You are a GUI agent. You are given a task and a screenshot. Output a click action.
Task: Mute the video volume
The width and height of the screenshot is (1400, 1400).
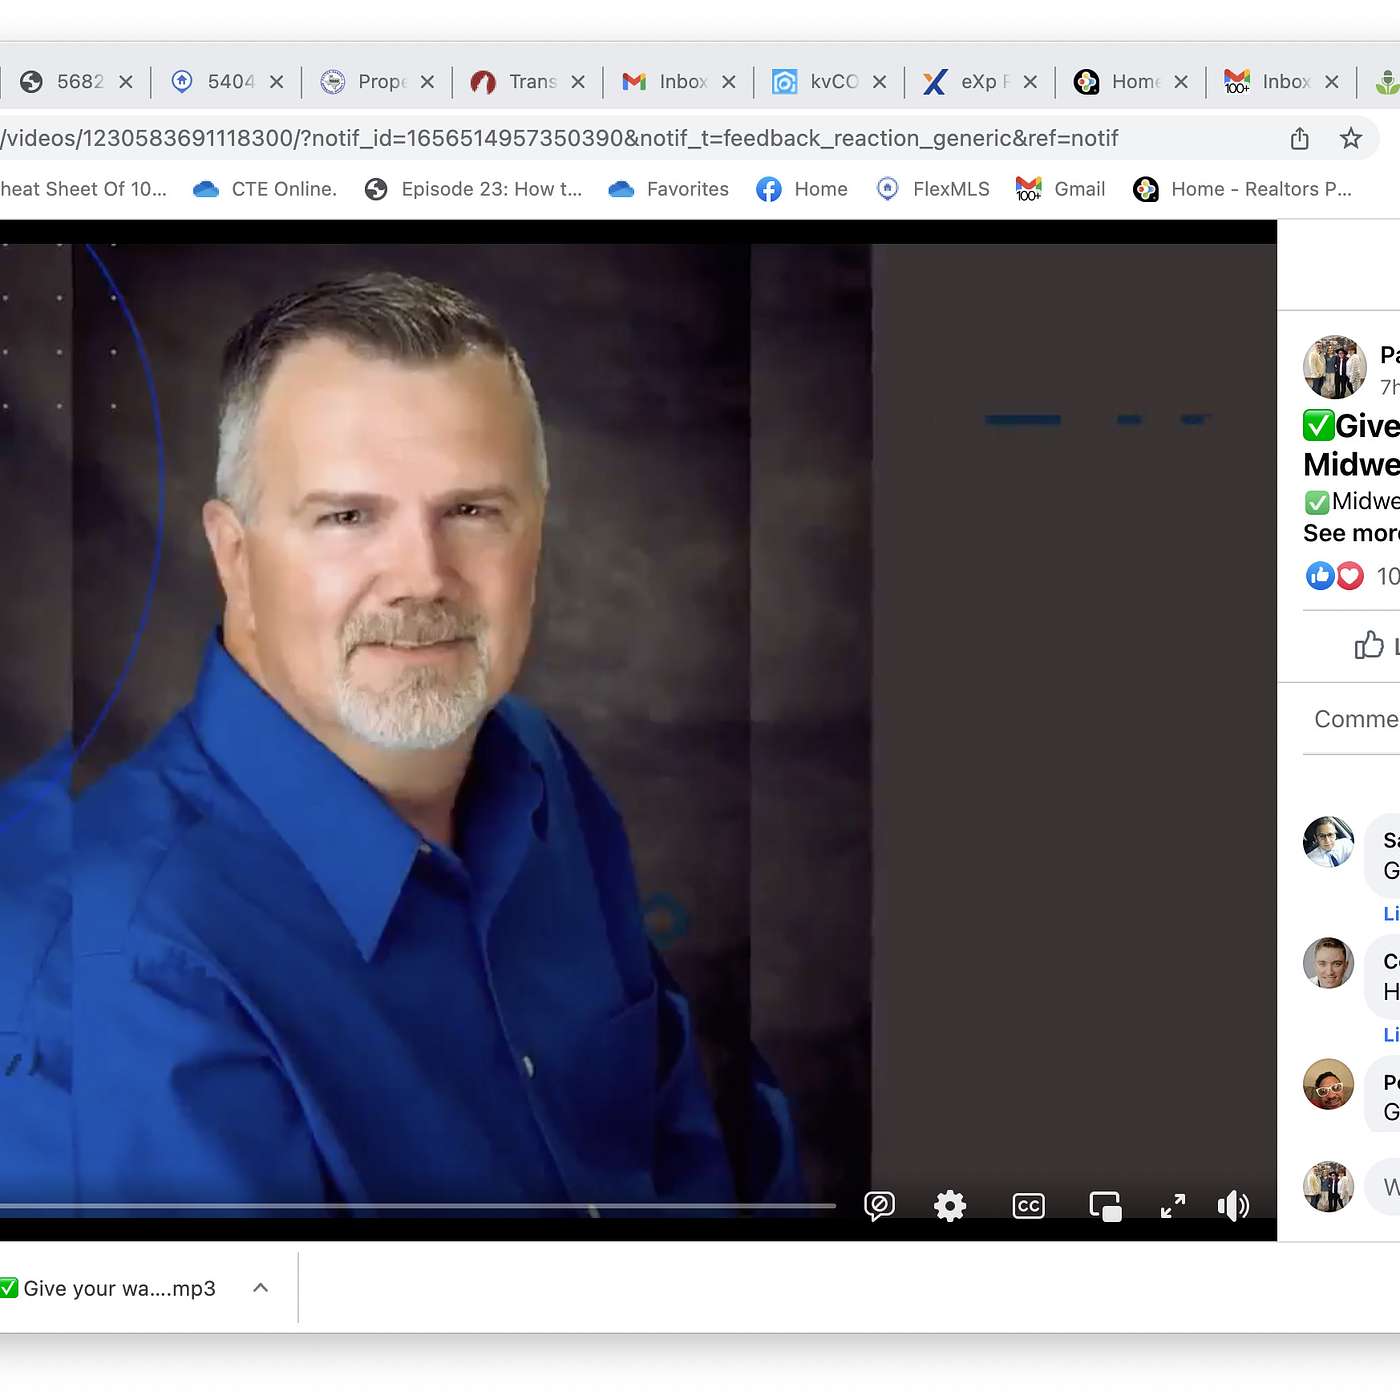click(1233, 1206)
